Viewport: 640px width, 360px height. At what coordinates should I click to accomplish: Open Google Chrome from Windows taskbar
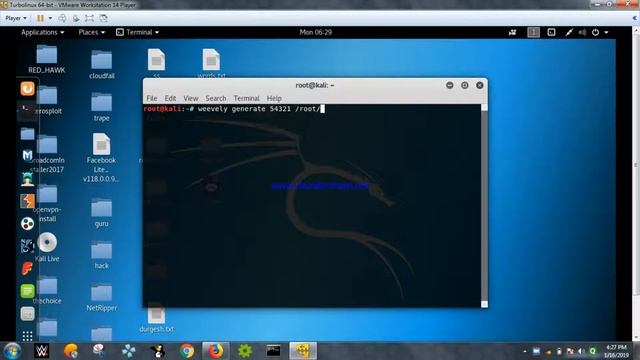point(187,351)
